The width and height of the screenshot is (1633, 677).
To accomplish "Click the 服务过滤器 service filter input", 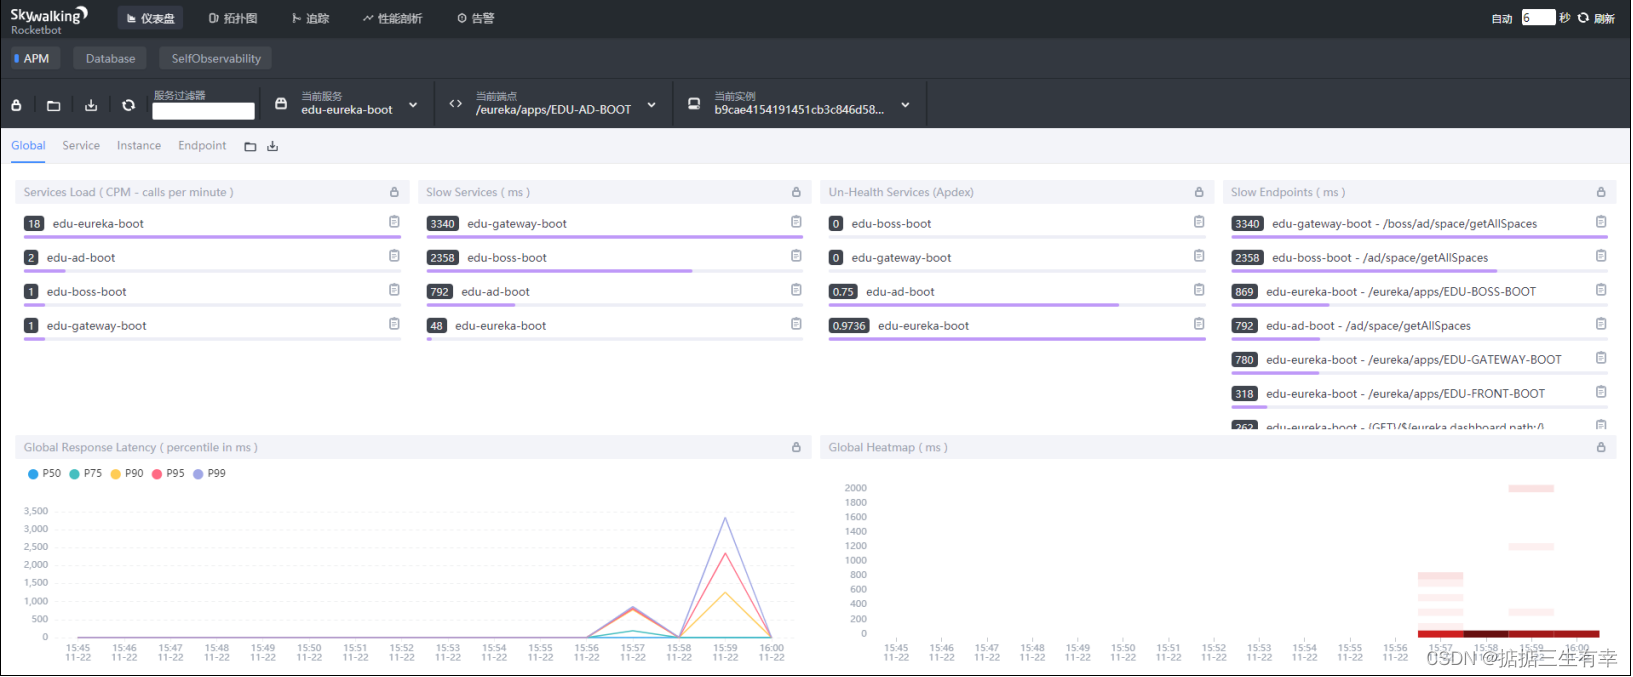I will coord(203,111).
